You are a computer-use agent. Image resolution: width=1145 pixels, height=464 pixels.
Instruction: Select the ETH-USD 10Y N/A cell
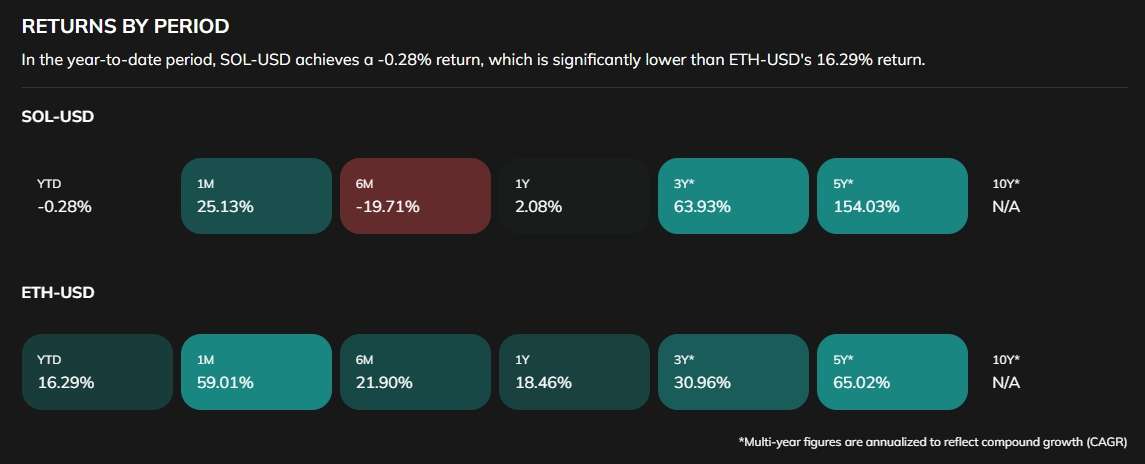pyautogui.click(x=1050, y=372)
